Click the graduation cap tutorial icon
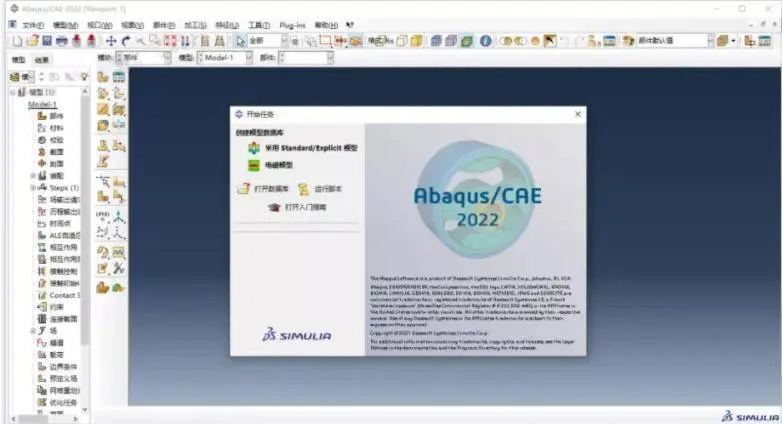 click(x=274, y=207)
